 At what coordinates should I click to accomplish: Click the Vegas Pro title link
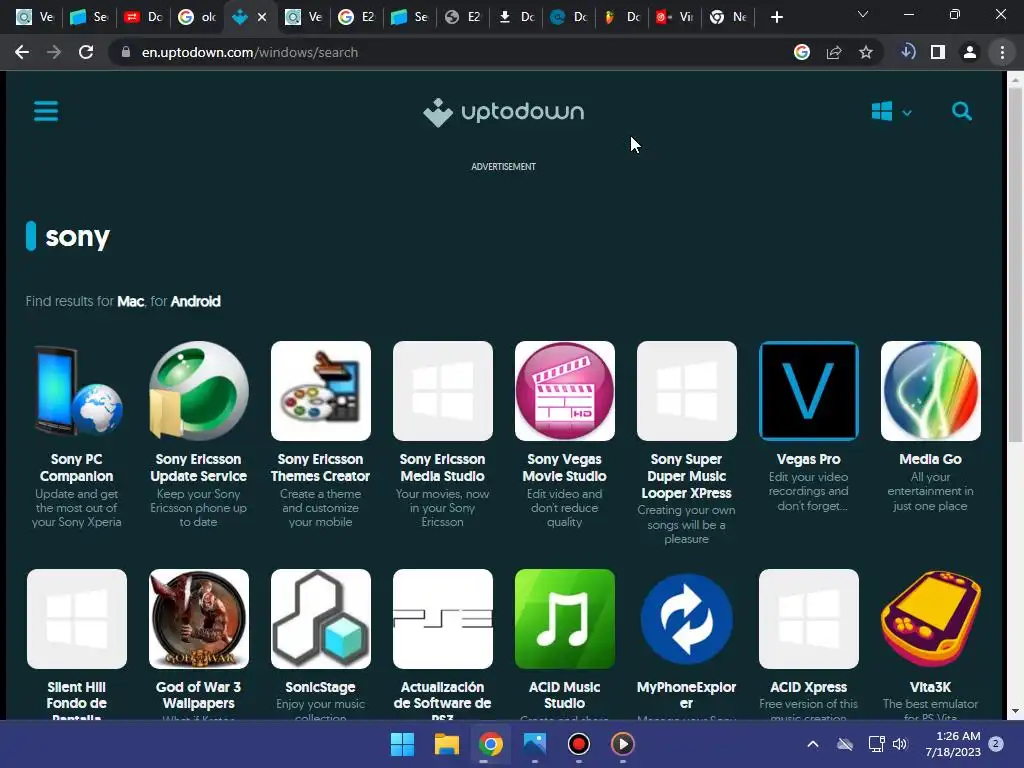(808, 459)
